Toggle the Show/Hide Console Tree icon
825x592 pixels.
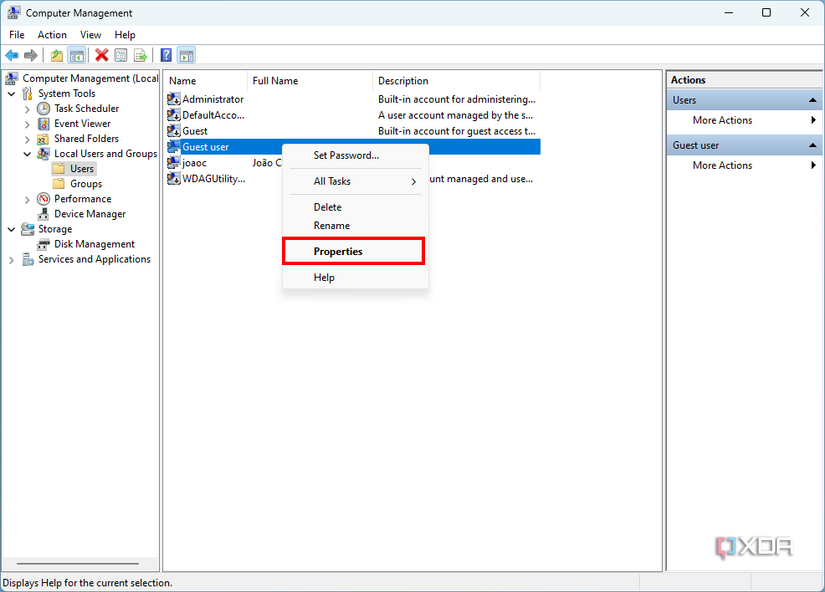[x=77, y=55]
